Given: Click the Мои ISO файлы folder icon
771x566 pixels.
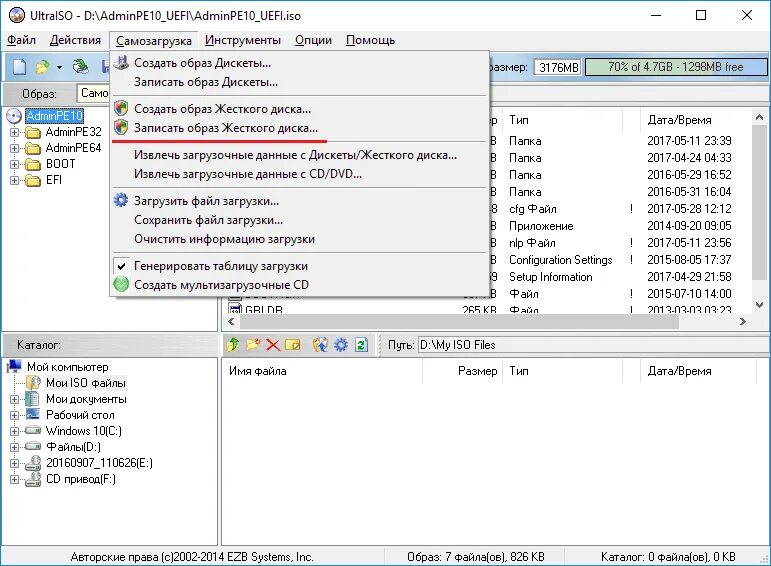Looking at the screenshot, I should click(33, 383).
